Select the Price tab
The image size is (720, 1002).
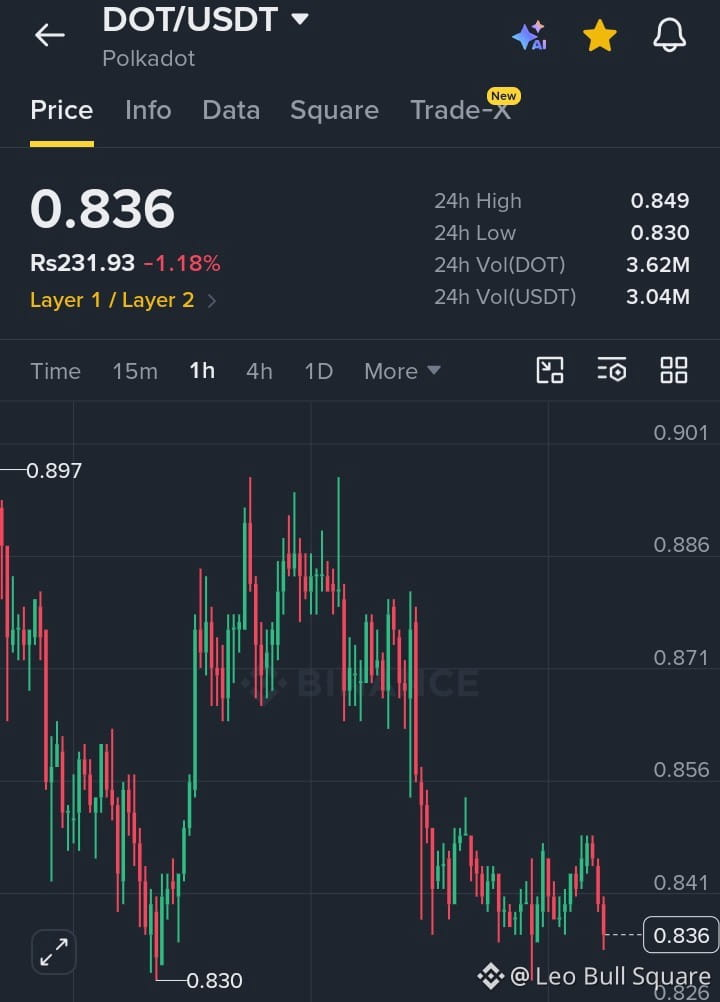pos(61,110)
